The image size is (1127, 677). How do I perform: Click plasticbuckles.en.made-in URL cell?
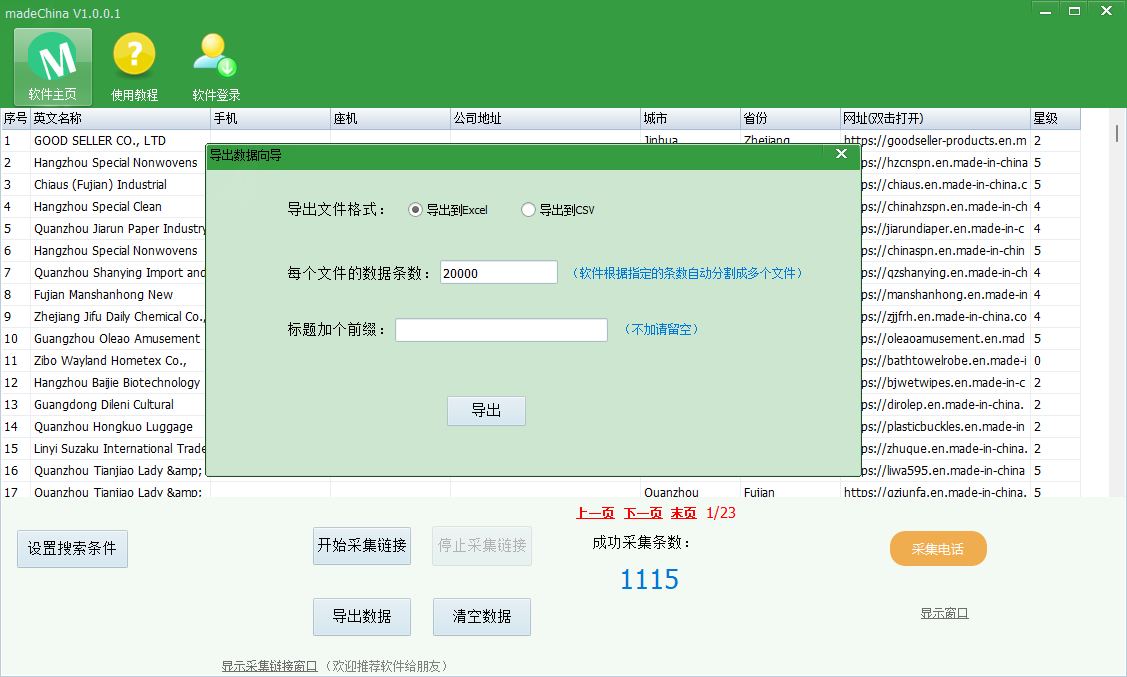(x=946, y=427)
